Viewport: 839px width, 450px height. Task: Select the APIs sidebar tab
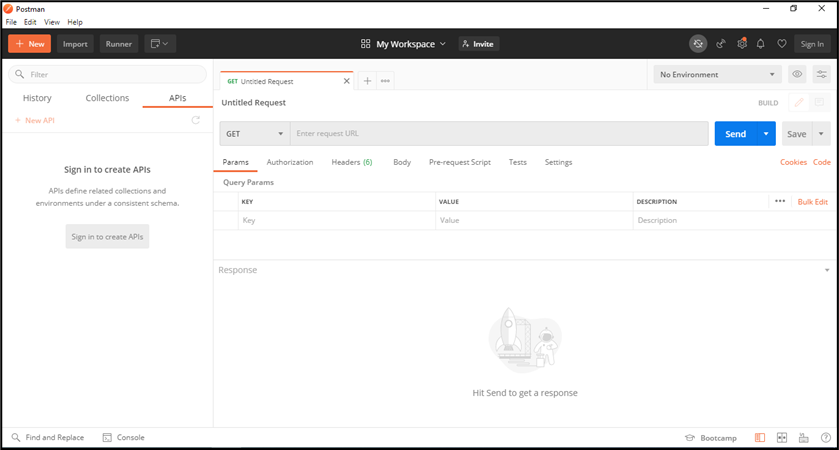[x=178, y=98]
